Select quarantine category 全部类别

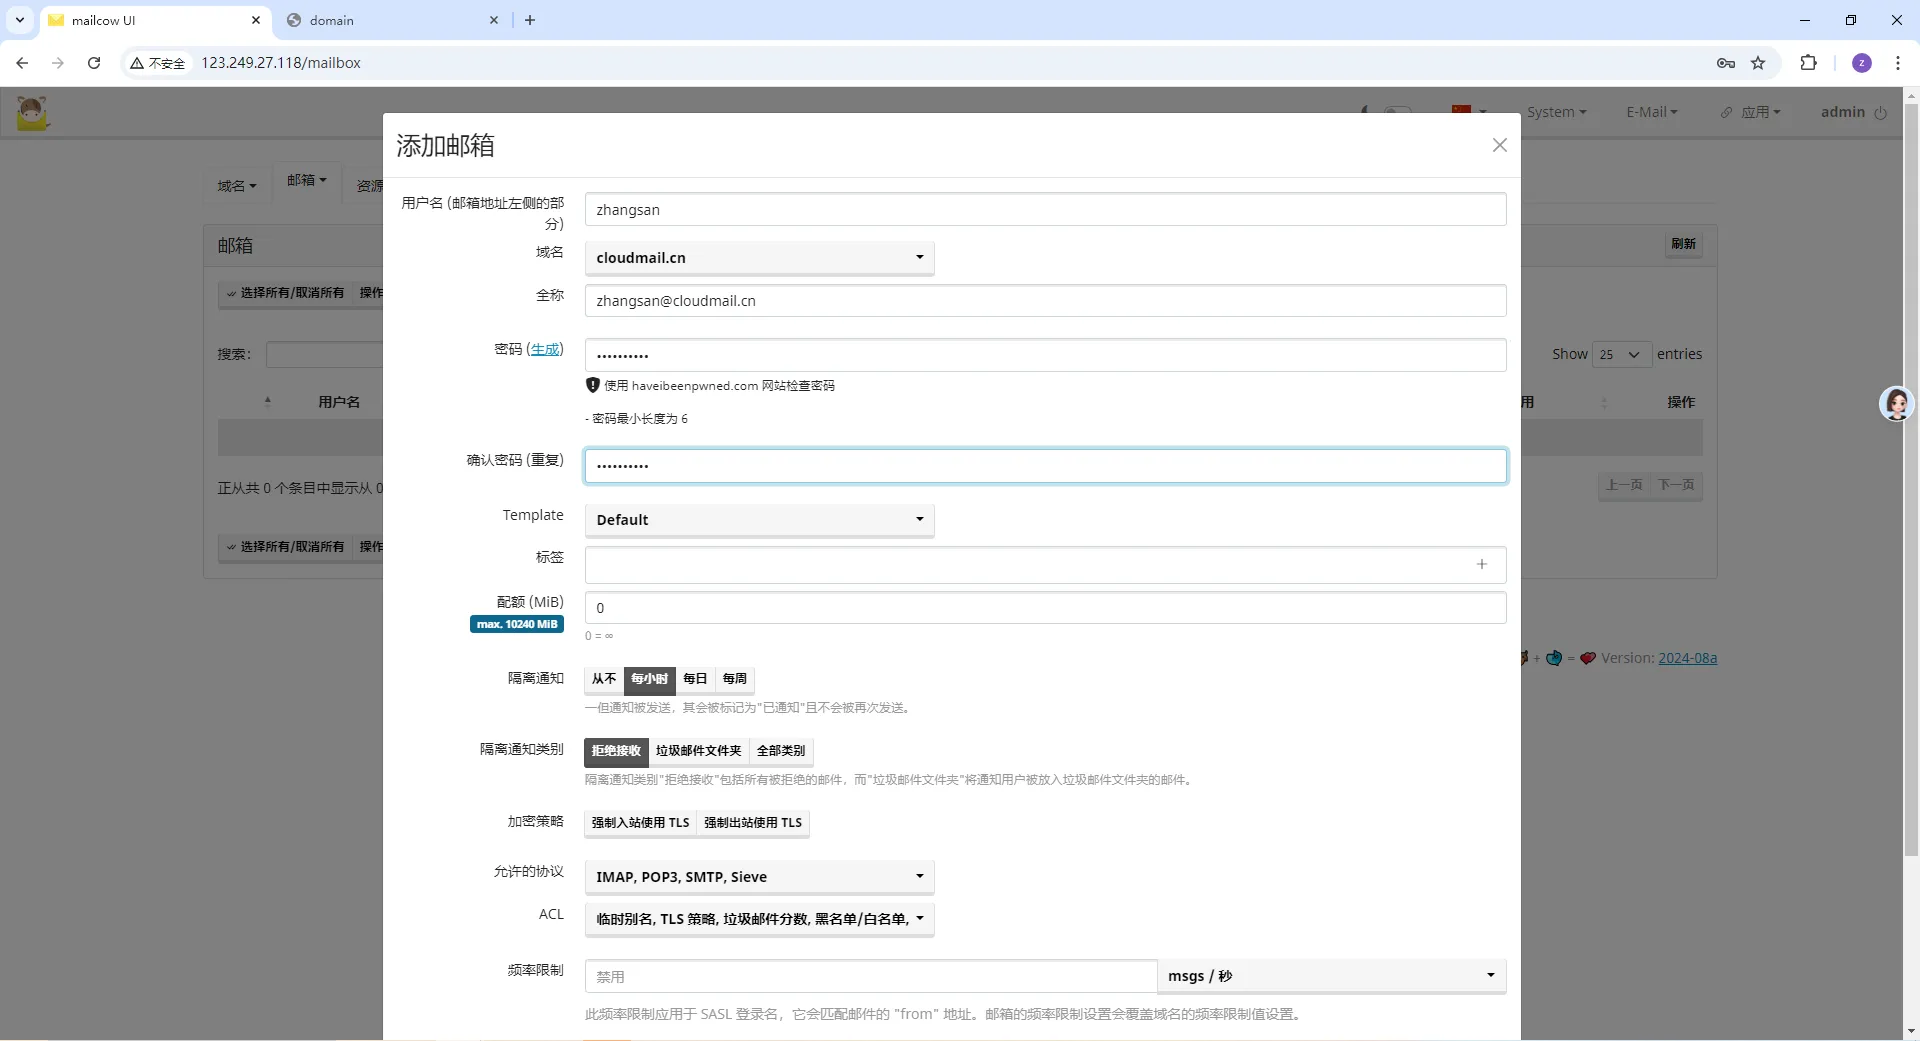pos(781,751)
